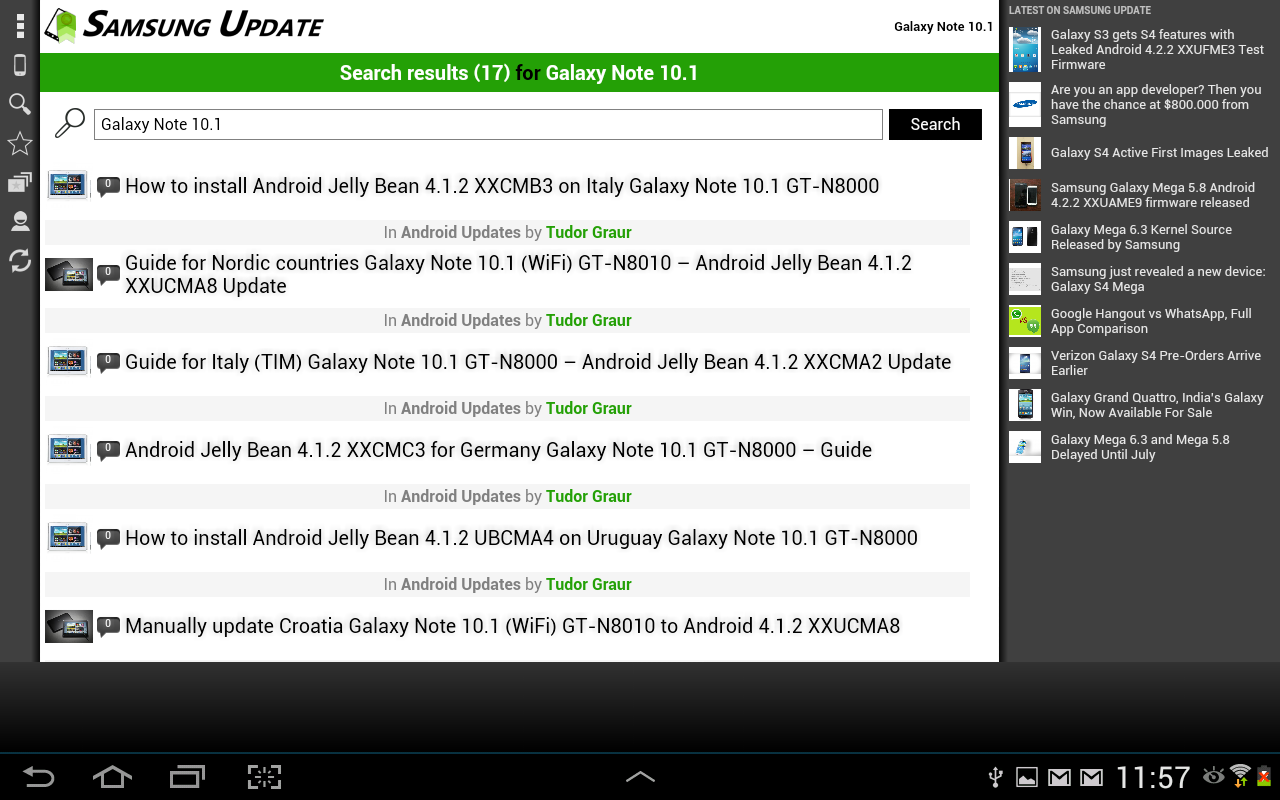Screen dimensions: 1280x800
Task: Tap the first Gmail notification icon
Action: coord(1060,777)
